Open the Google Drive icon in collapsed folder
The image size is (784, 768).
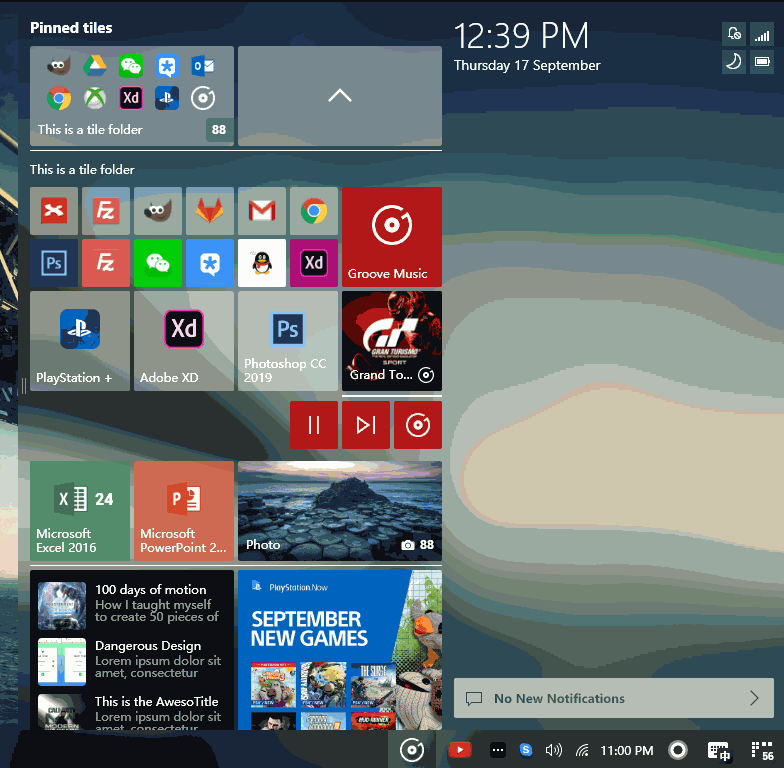coord(95,66)
